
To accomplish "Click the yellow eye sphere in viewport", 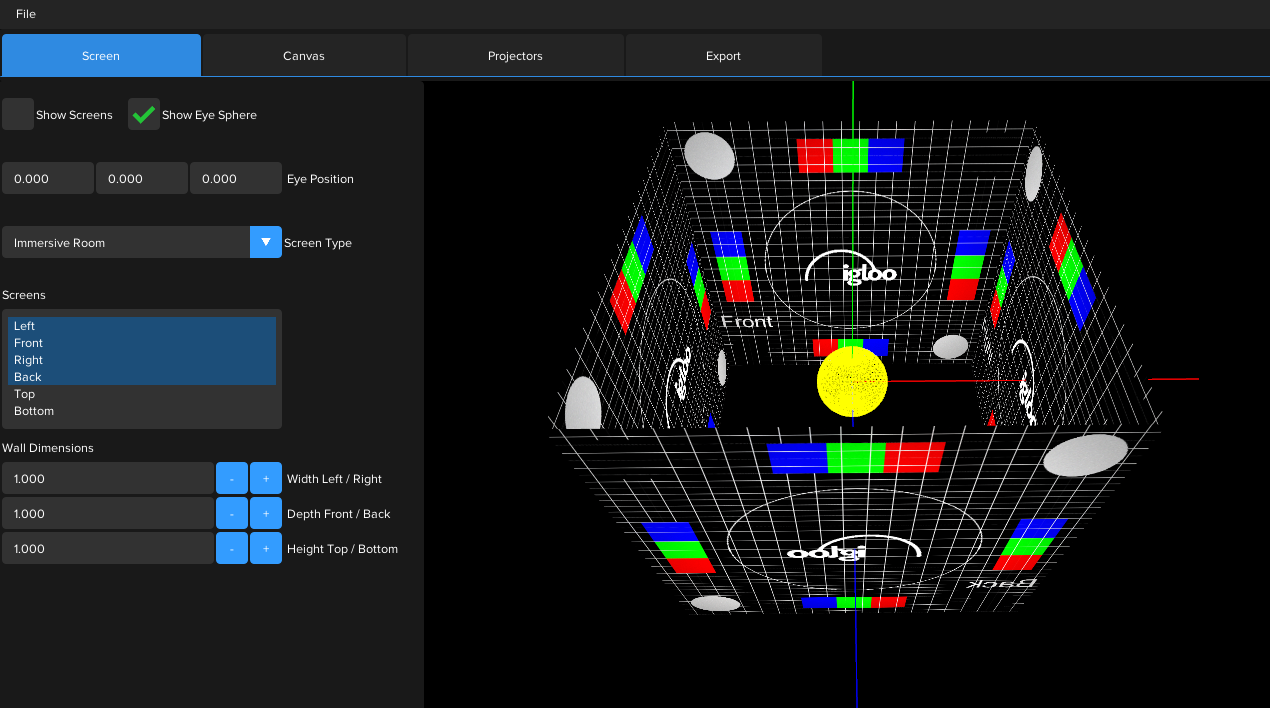I will [x=852, y=383].
